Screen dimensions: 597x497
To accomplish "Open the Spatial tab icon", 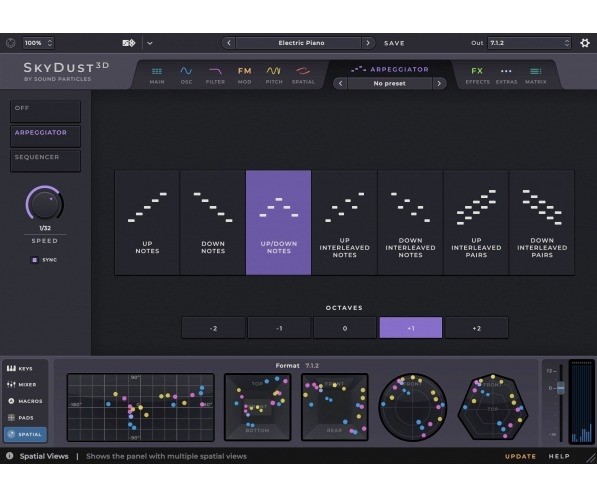I will 303,75.
